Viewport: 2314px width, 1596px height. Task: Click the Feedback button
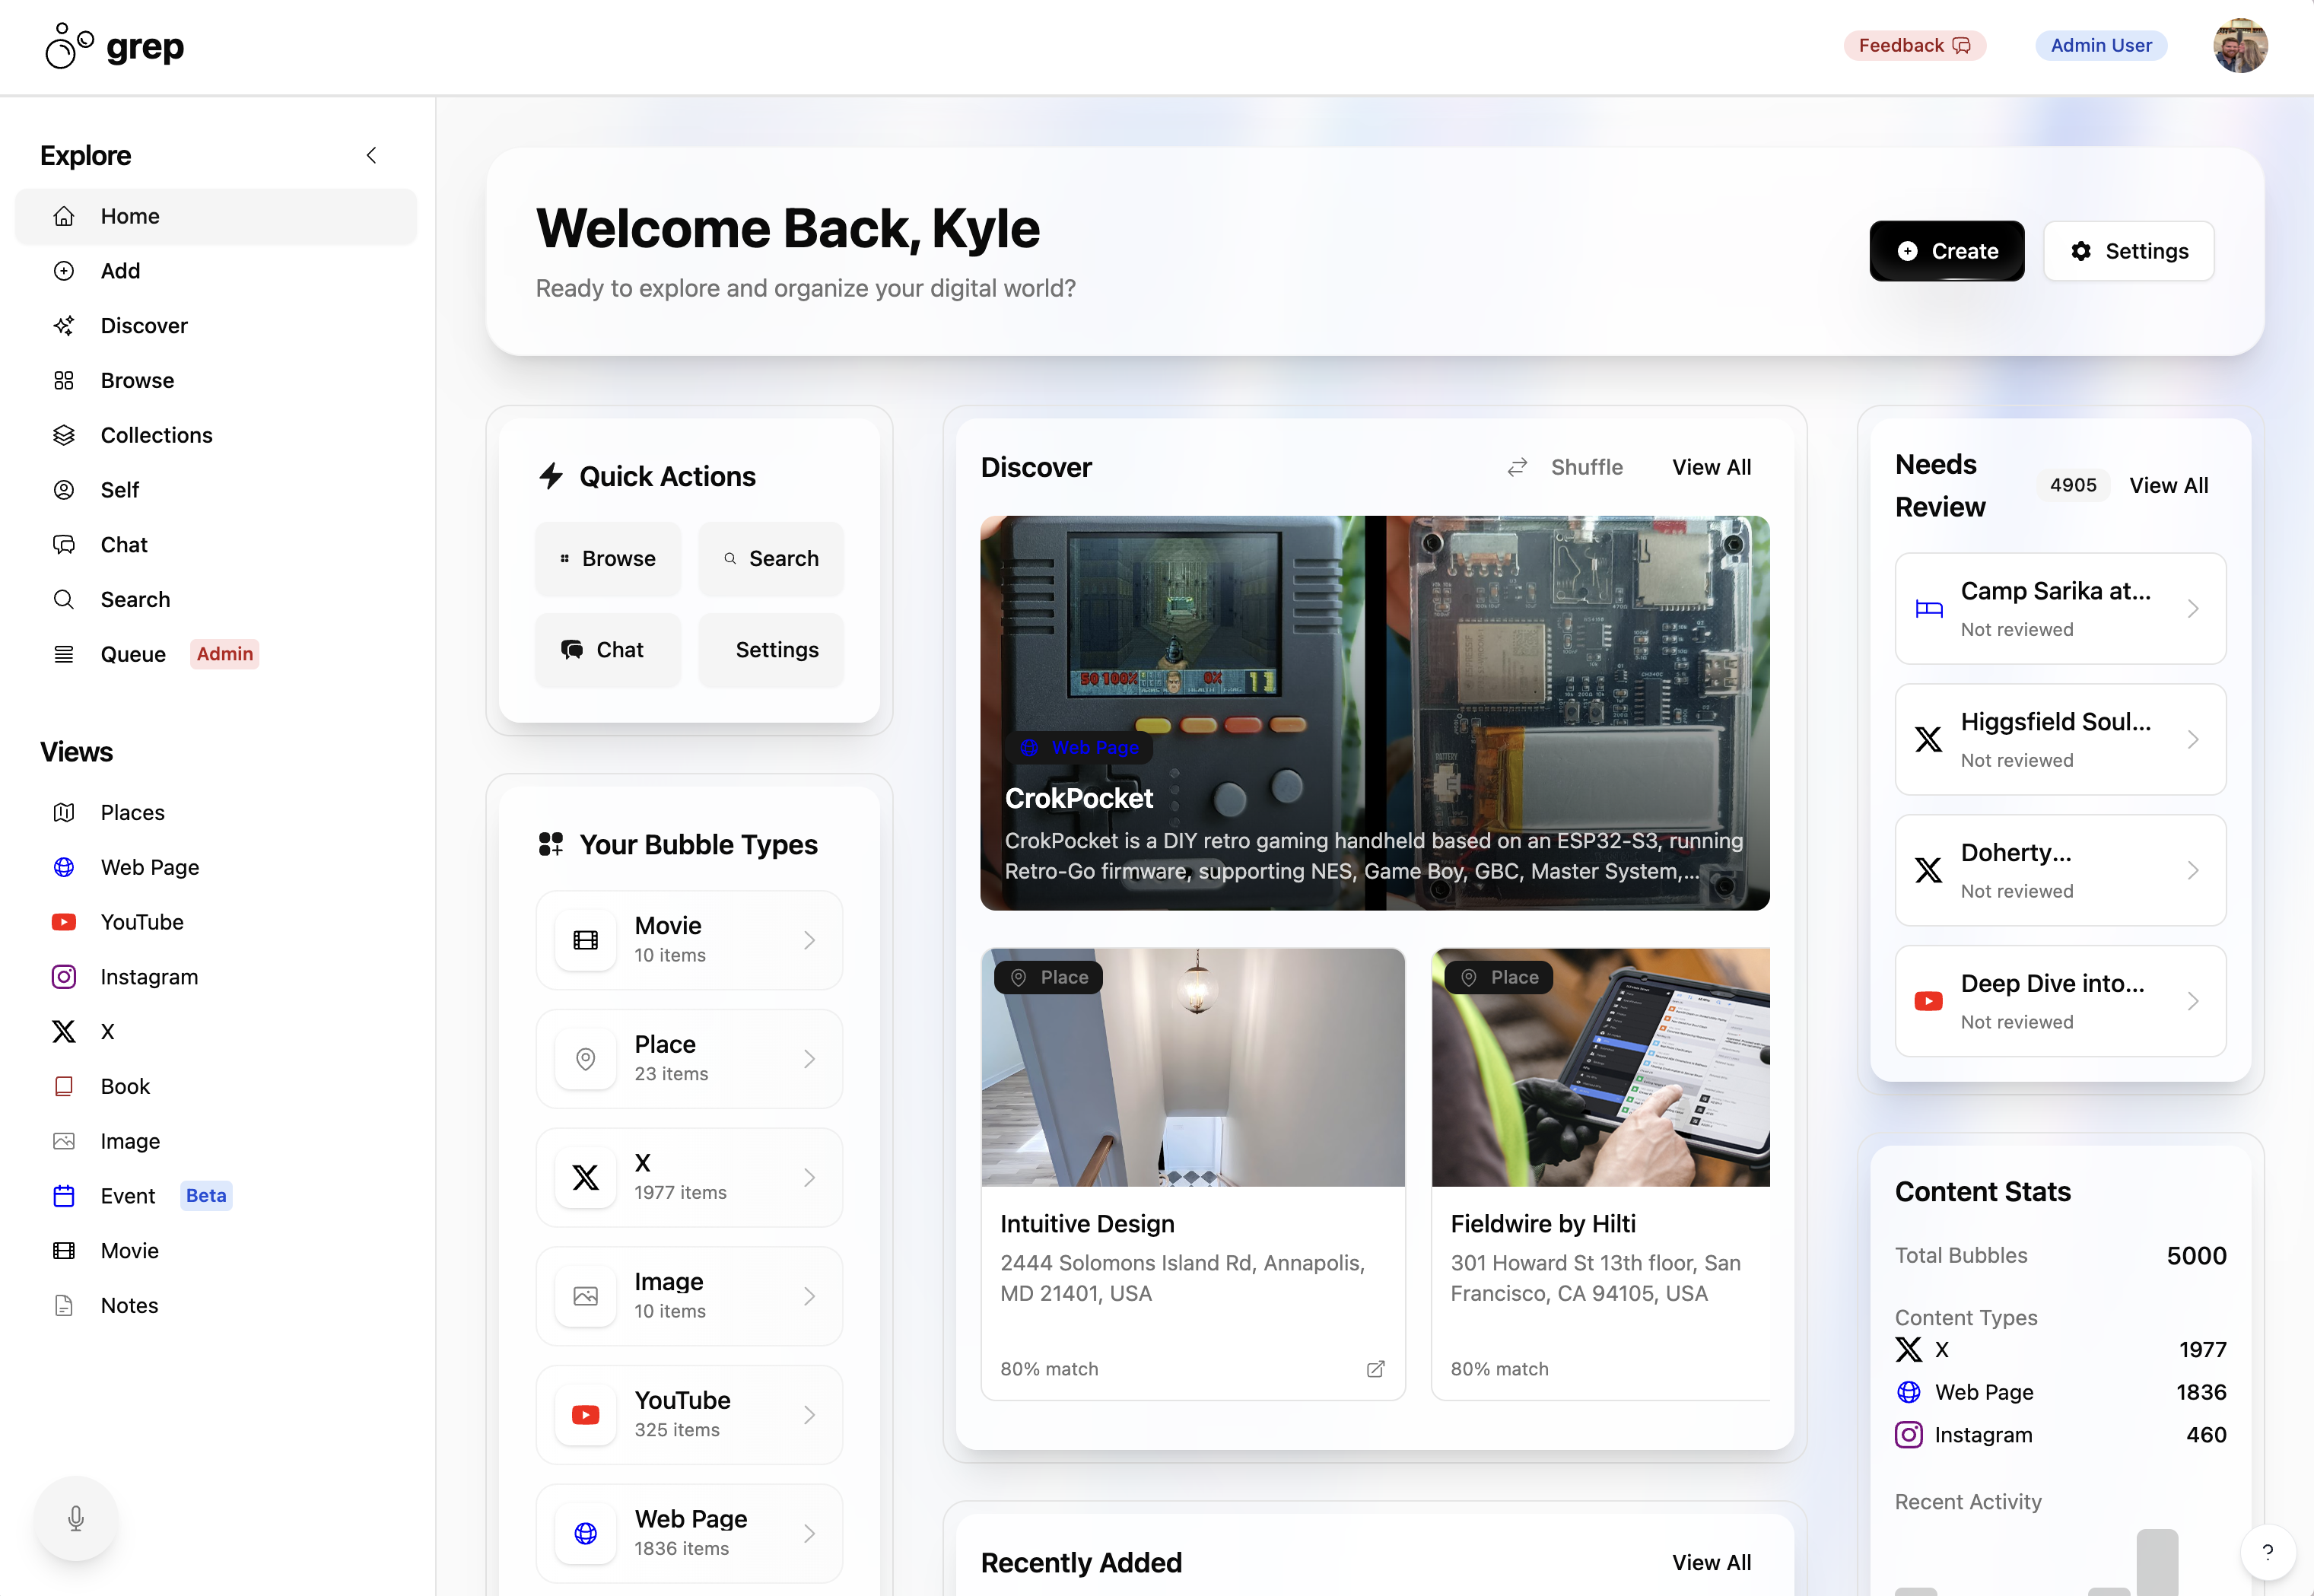(1914, 46)
